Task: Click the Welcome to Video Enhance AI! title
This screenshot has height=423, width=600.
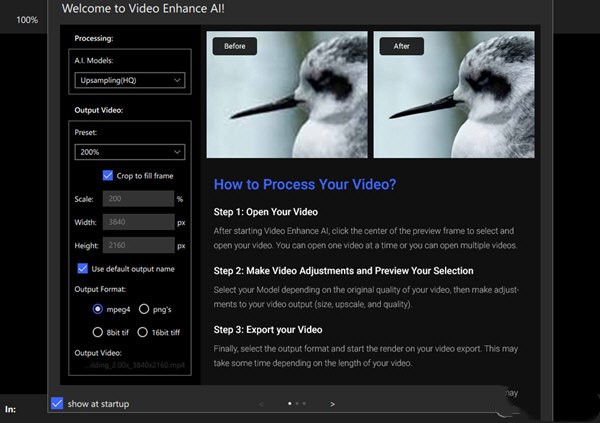Action: [x=143, y=8]
